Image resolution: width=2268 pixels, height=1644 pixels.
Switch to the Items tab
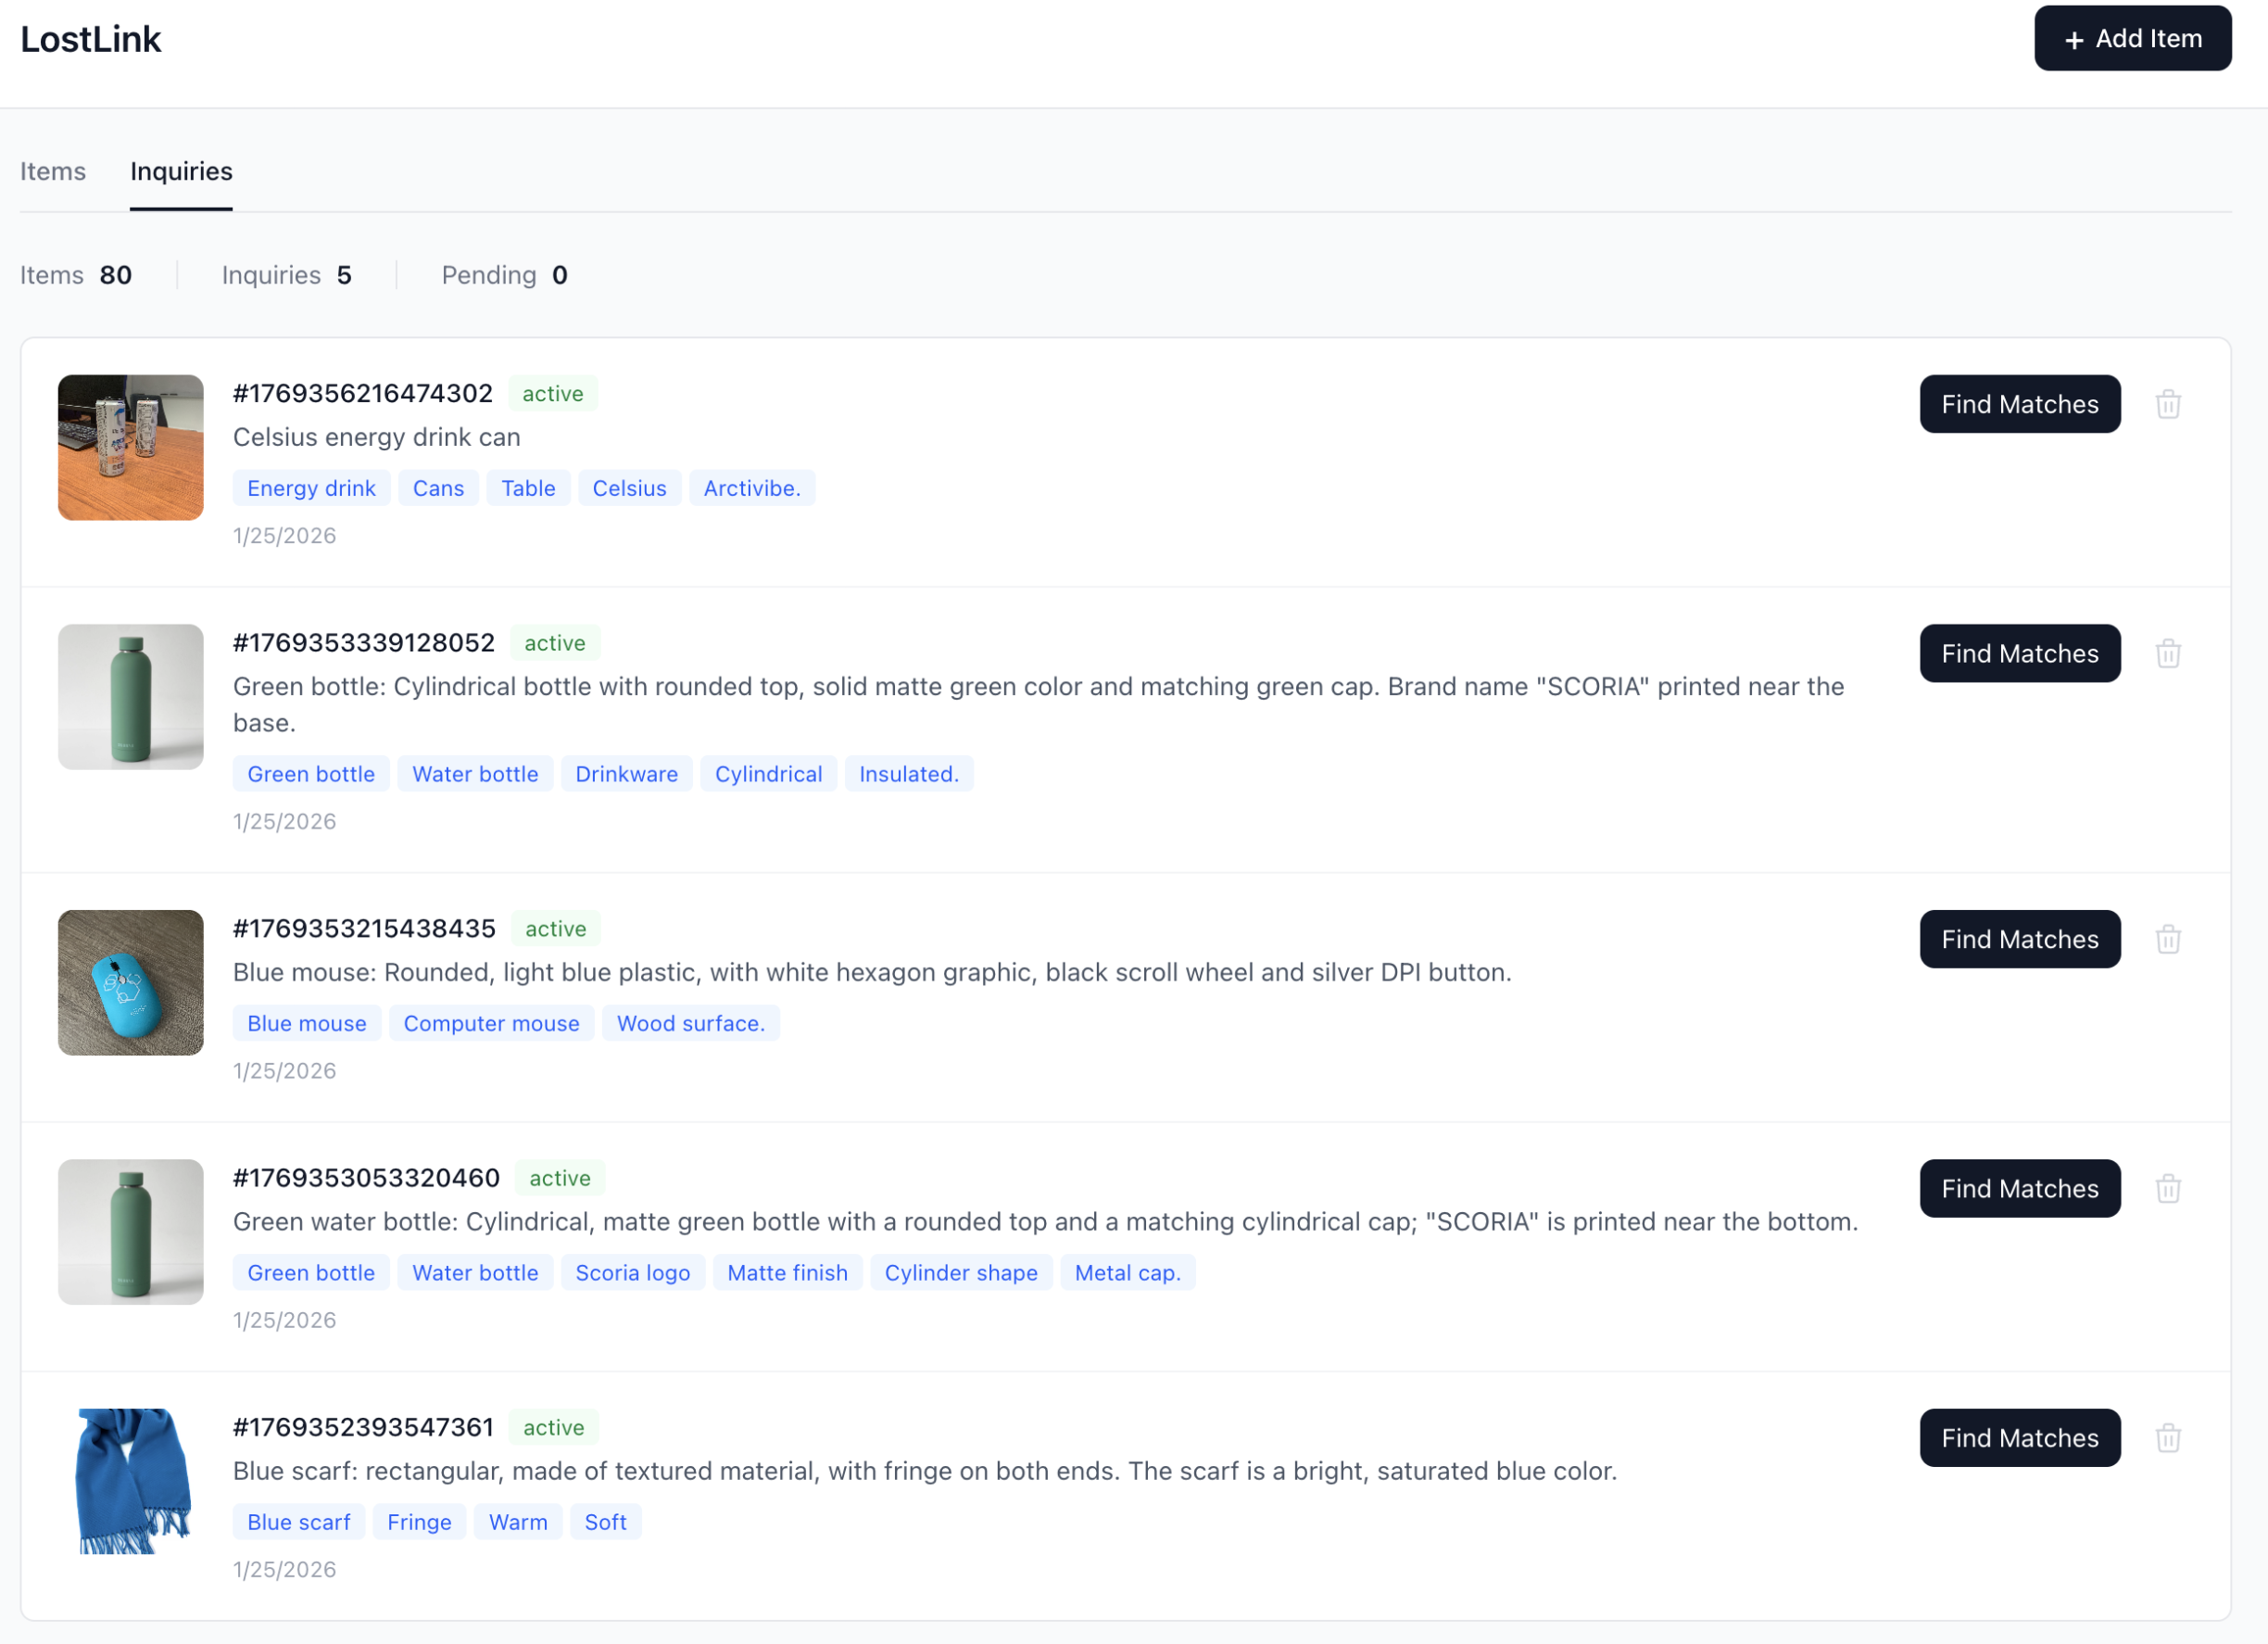[53, 171]
